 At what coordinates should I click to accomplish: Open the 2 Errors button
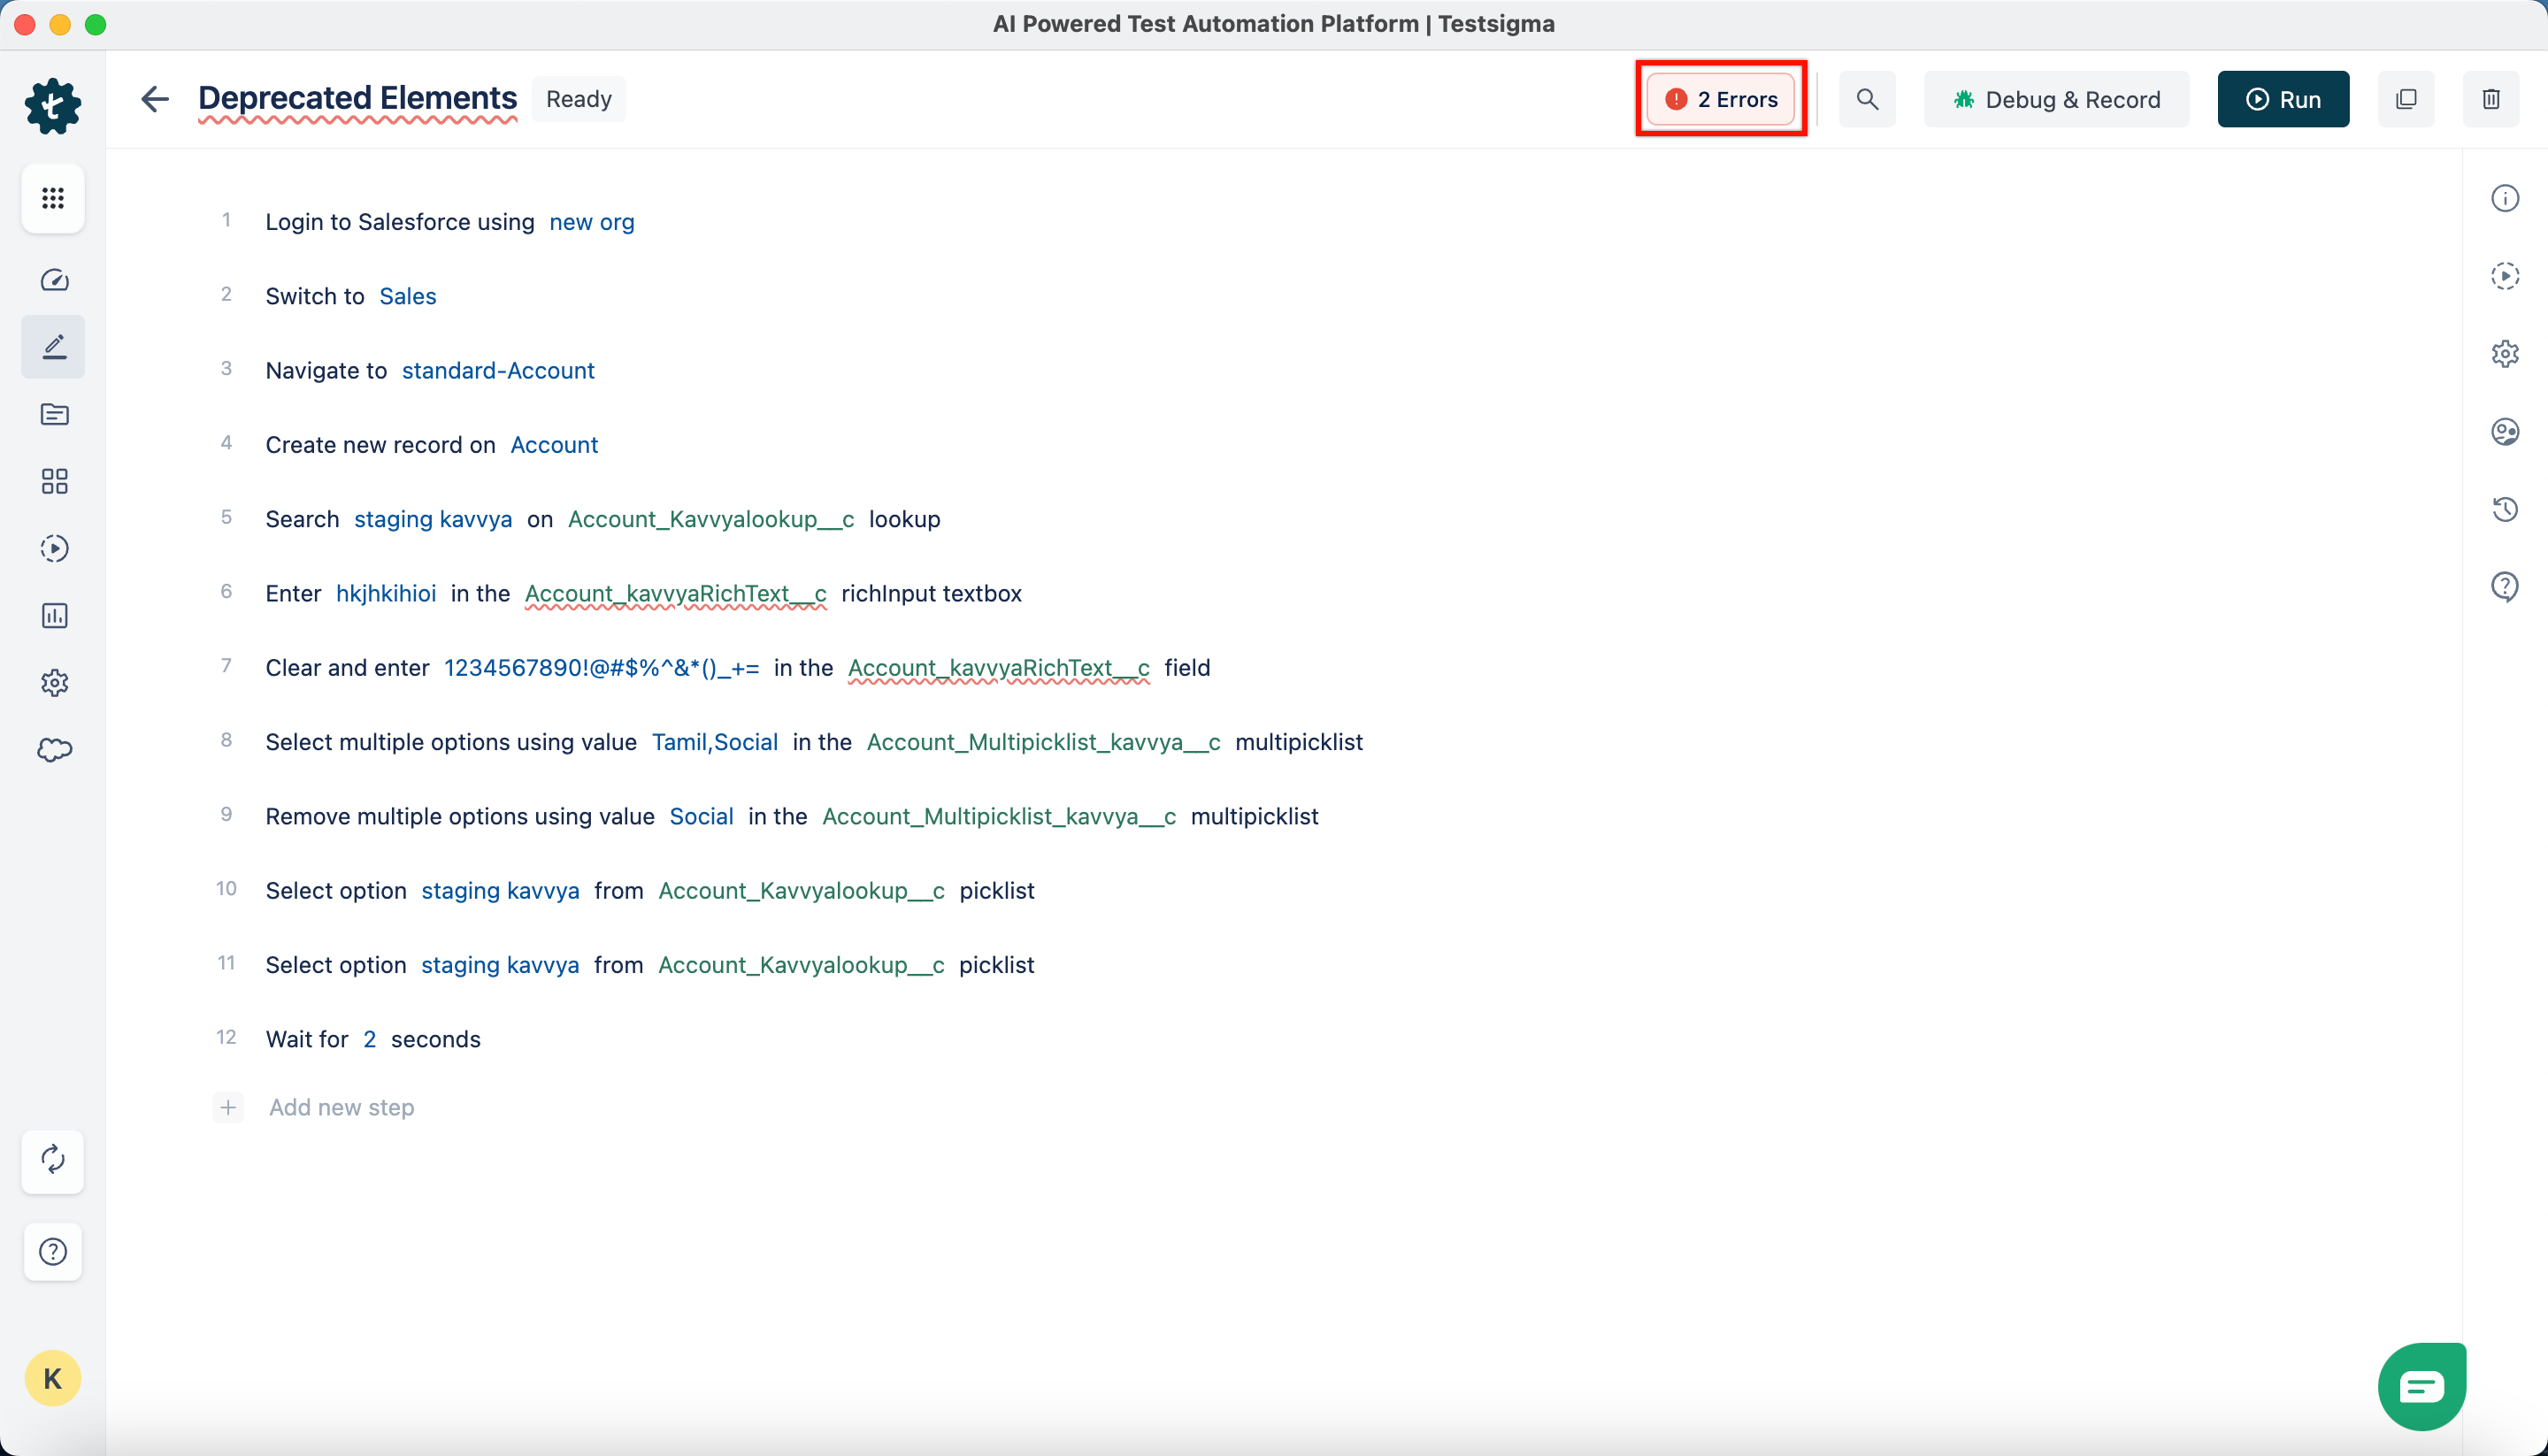1721,99
